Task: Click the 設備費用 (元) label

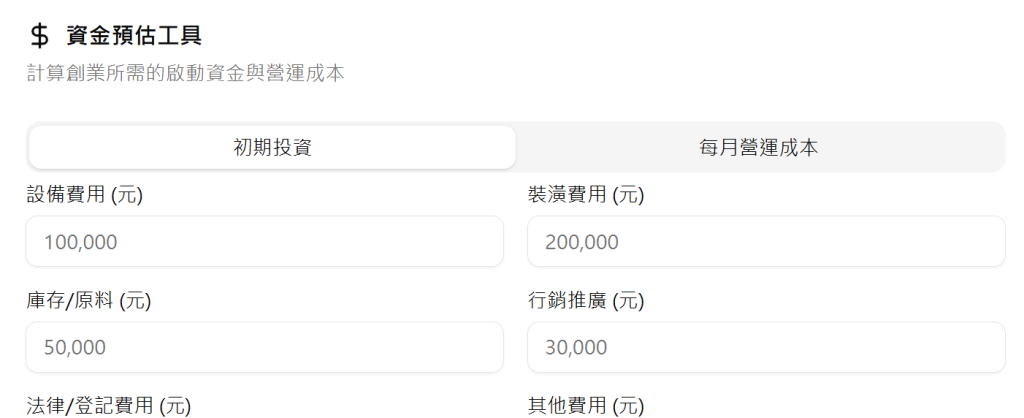Action: (x=85, y=195)
